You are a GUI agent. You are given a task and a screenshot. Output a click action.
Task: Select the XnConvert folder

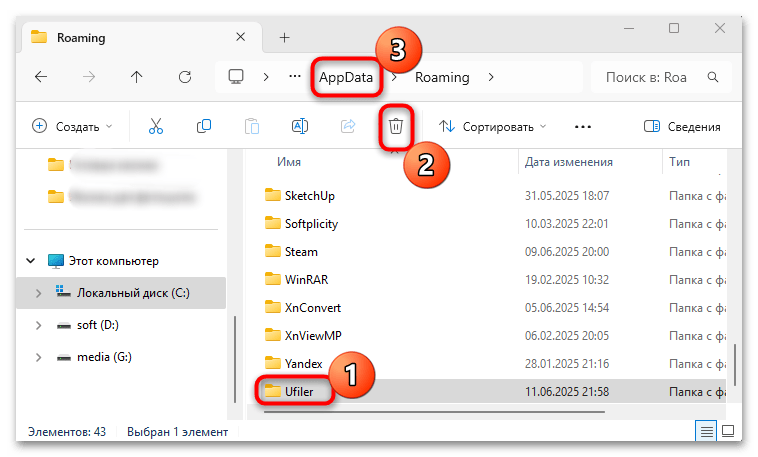click(312, 308)
